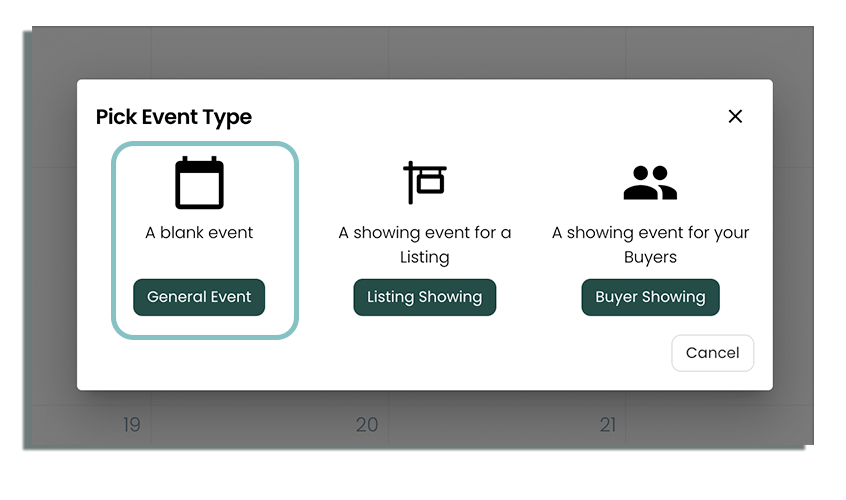Select the Buyer Showing button
Viewport: 846px width, 500px height.
click(650, 297)
